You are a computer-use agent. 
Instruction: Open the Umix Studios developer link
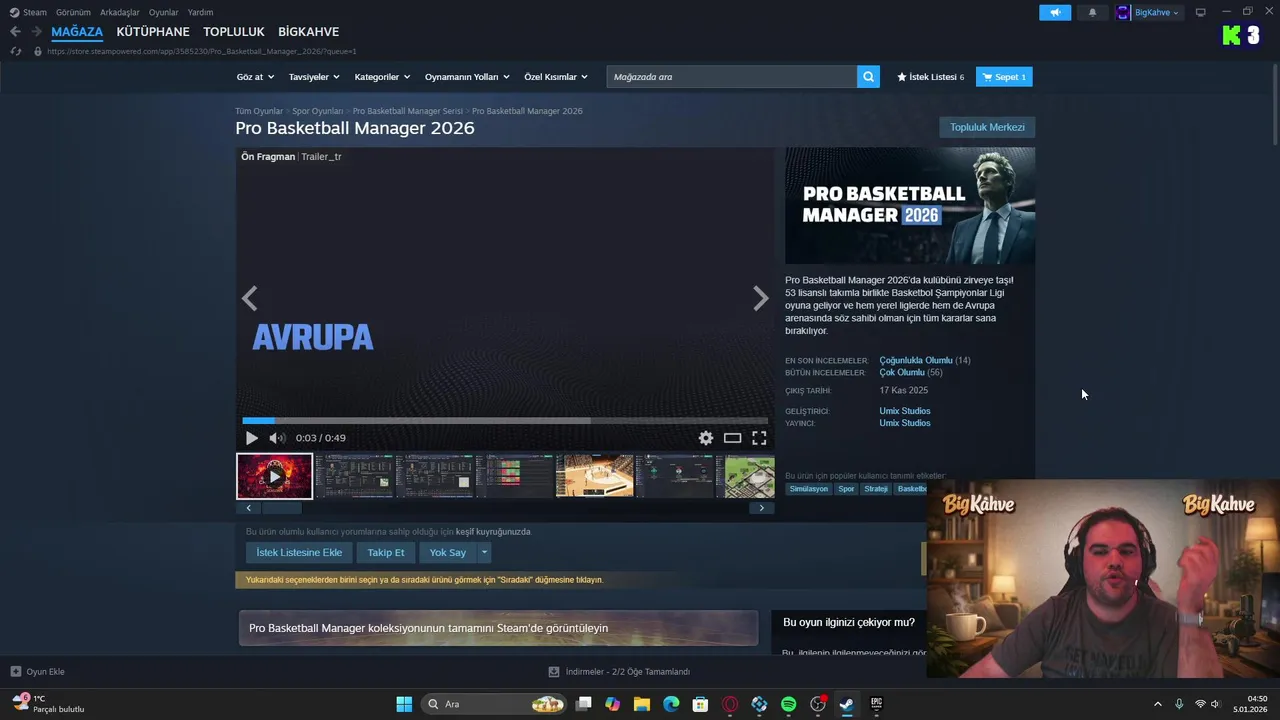click(905, 411)
